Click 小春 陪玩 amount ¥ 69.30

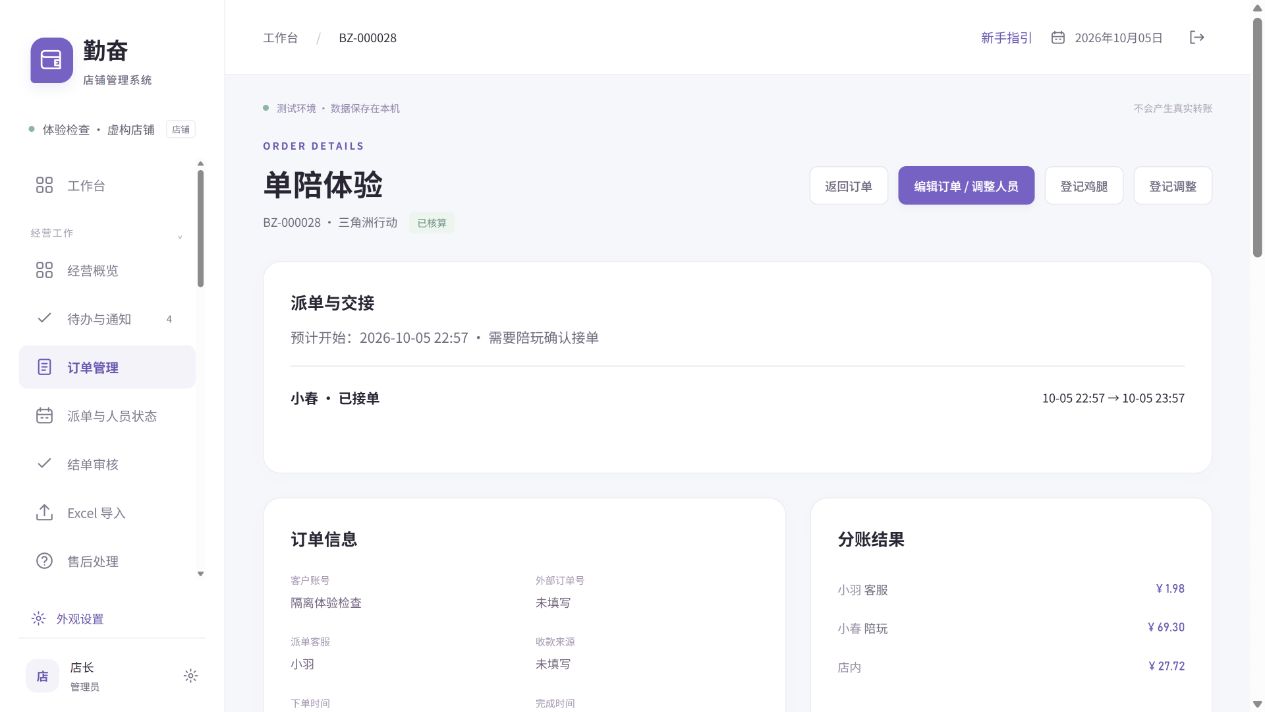click(x=1166, y=628)
